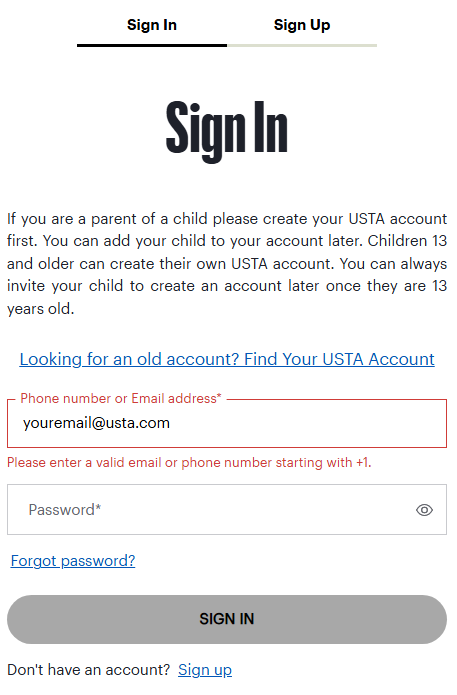Follow the Sign up link at bottom
This screenshot has width=457, height=695.
click(x=205, y=670)
